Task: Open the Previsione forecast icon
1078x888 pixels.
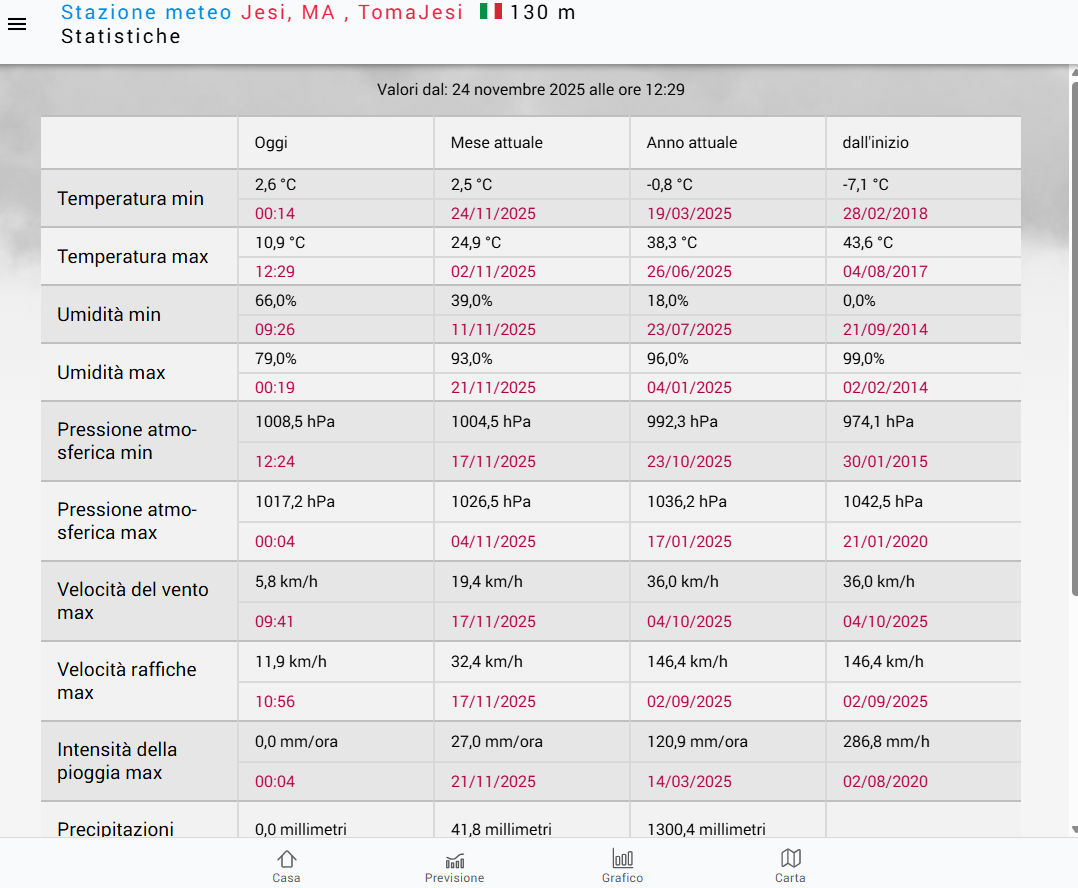Action: point(454,860)
